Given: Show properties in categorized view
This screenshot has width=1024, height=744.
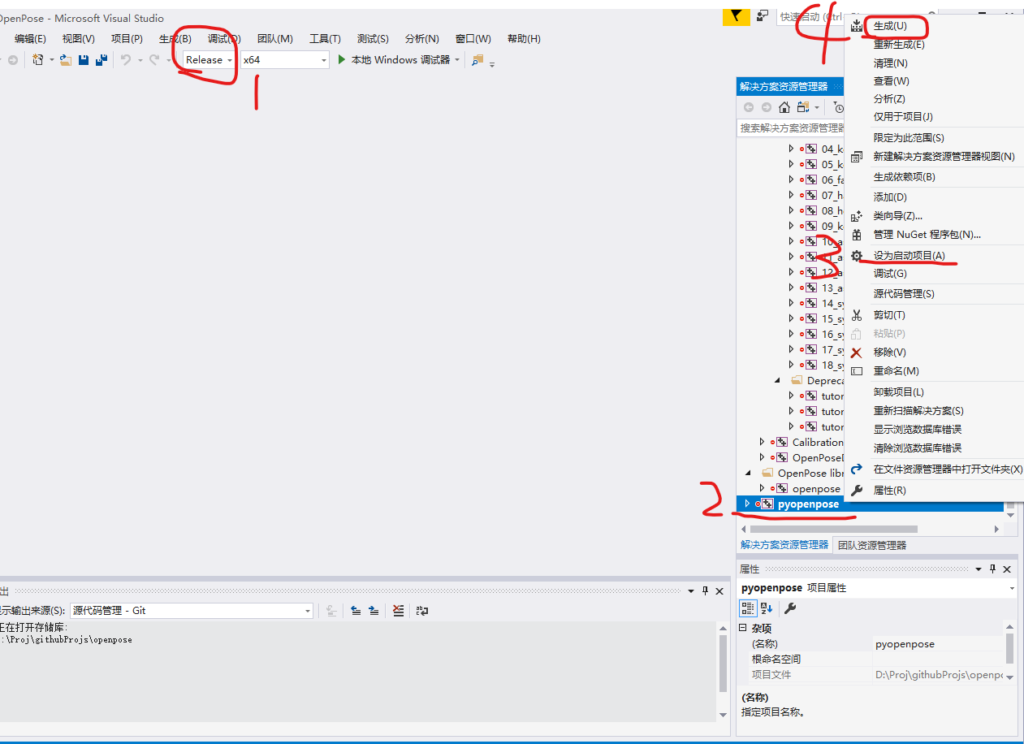Looking at the screenshot, I should [747, 608].
